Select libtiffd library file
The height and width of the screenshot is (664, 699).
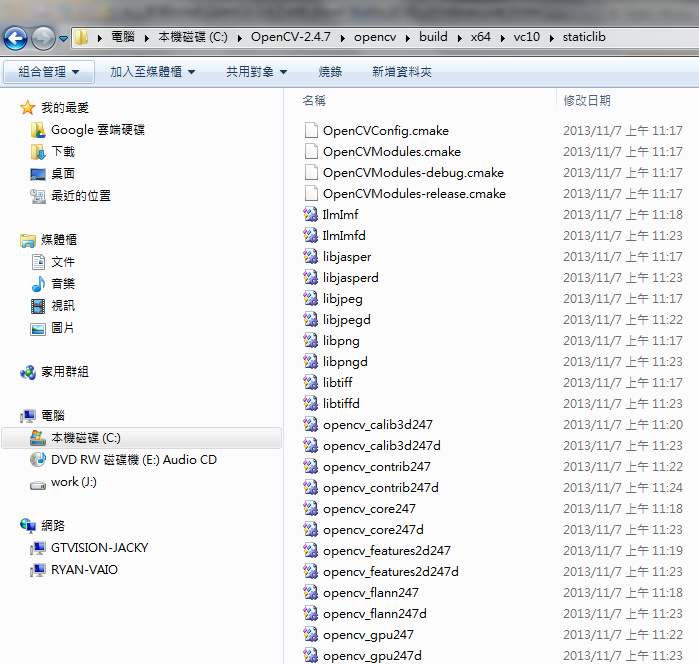[341, 404]
